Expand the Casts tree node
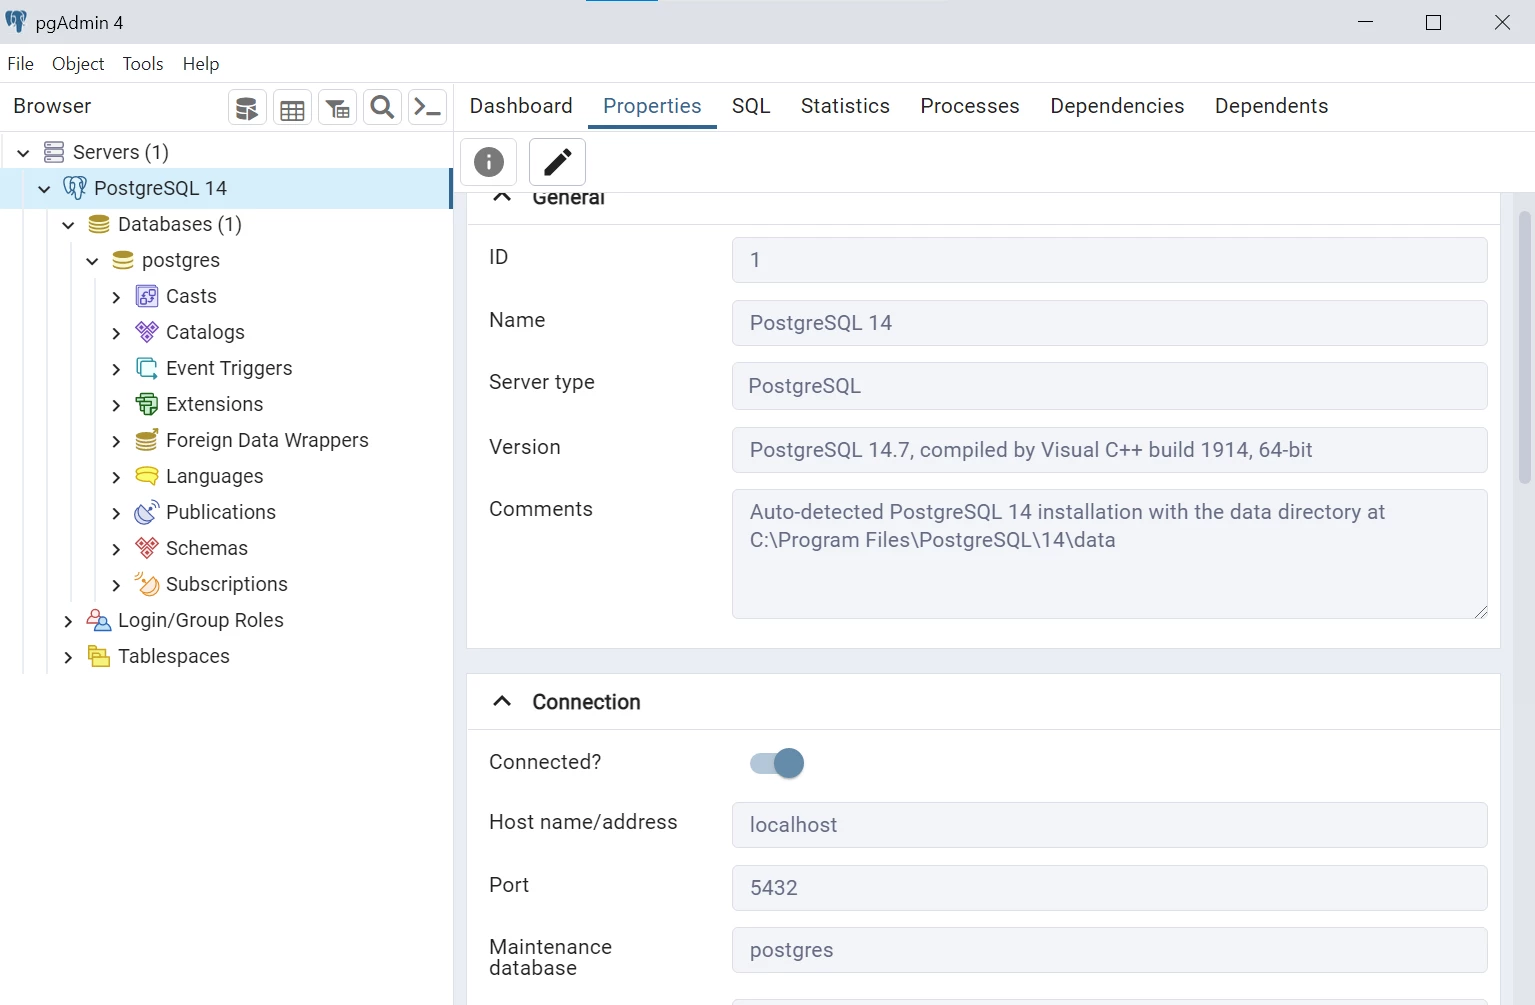The height and width of the screenshot is (1005, 1535). (116, 297)
